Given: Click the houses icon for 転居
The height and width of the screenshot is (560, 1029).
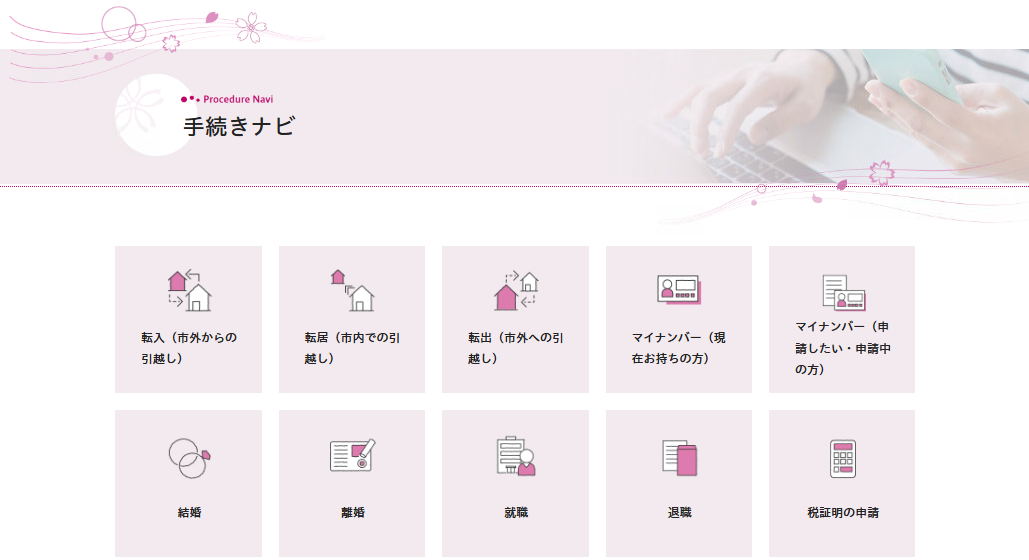Looking at the screenshot, I should pos(352,290).
